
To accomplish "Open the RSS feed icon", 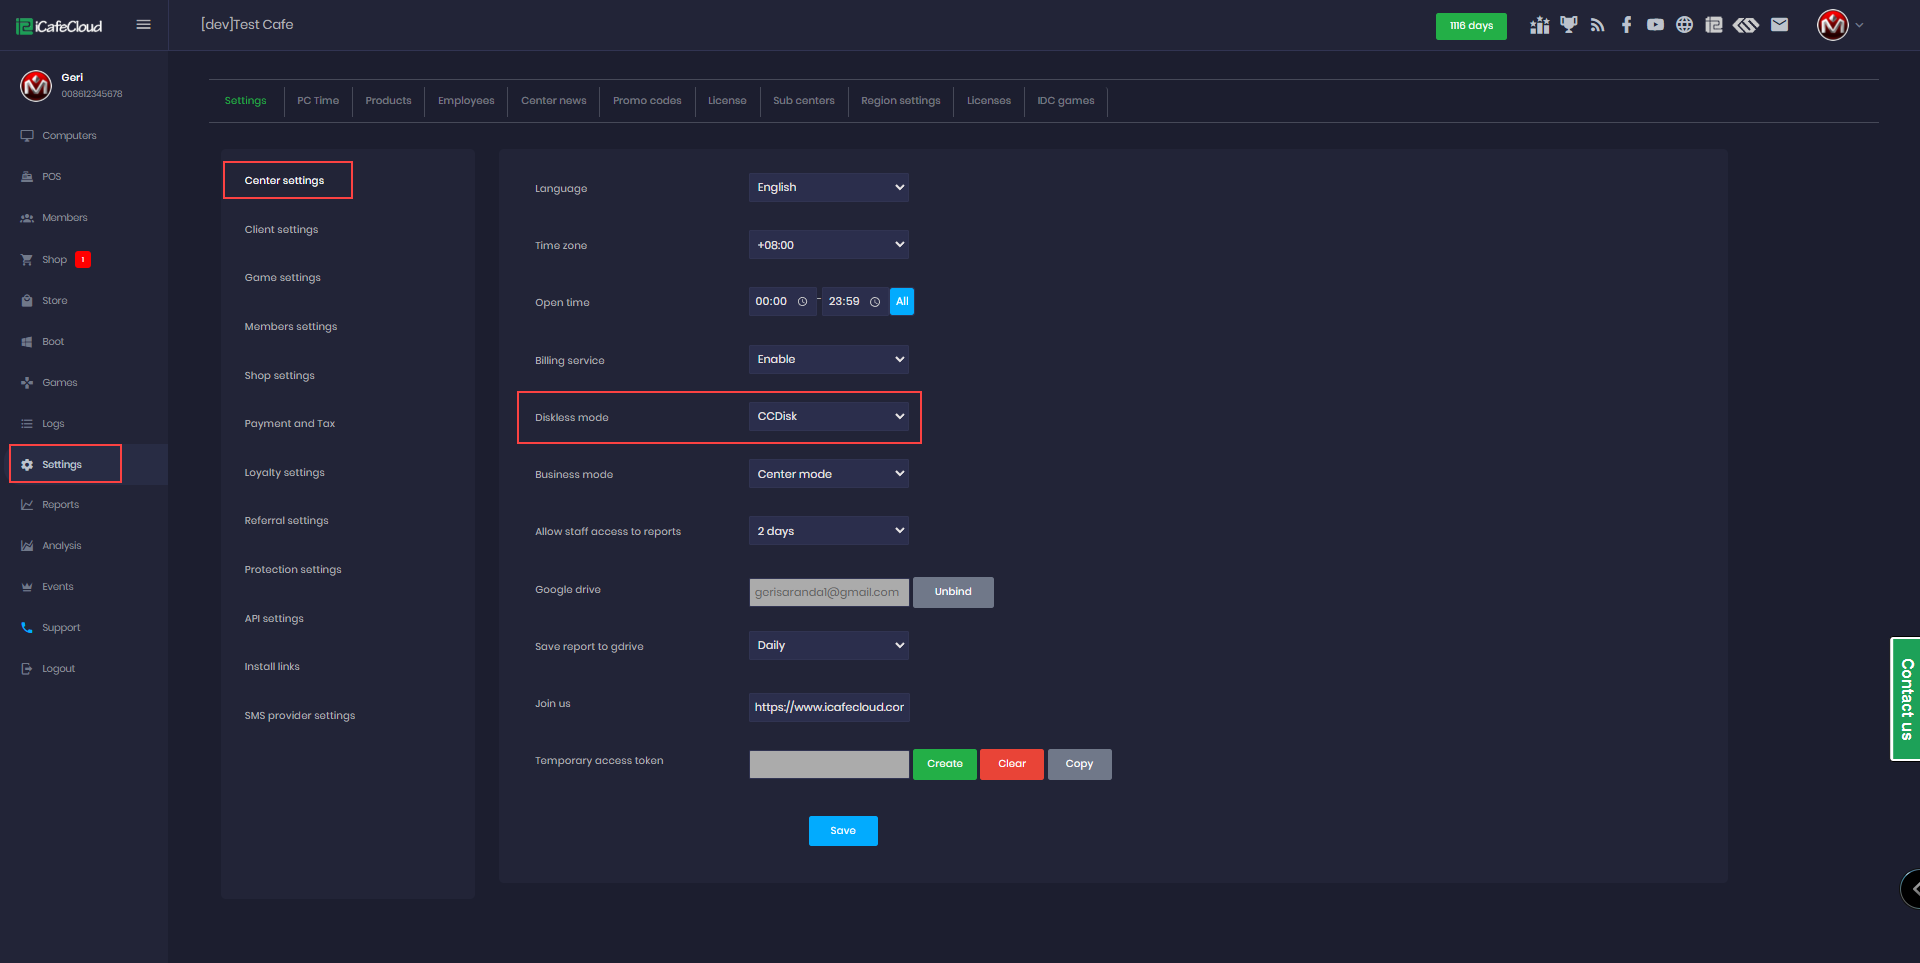I will click(1597, 25).
